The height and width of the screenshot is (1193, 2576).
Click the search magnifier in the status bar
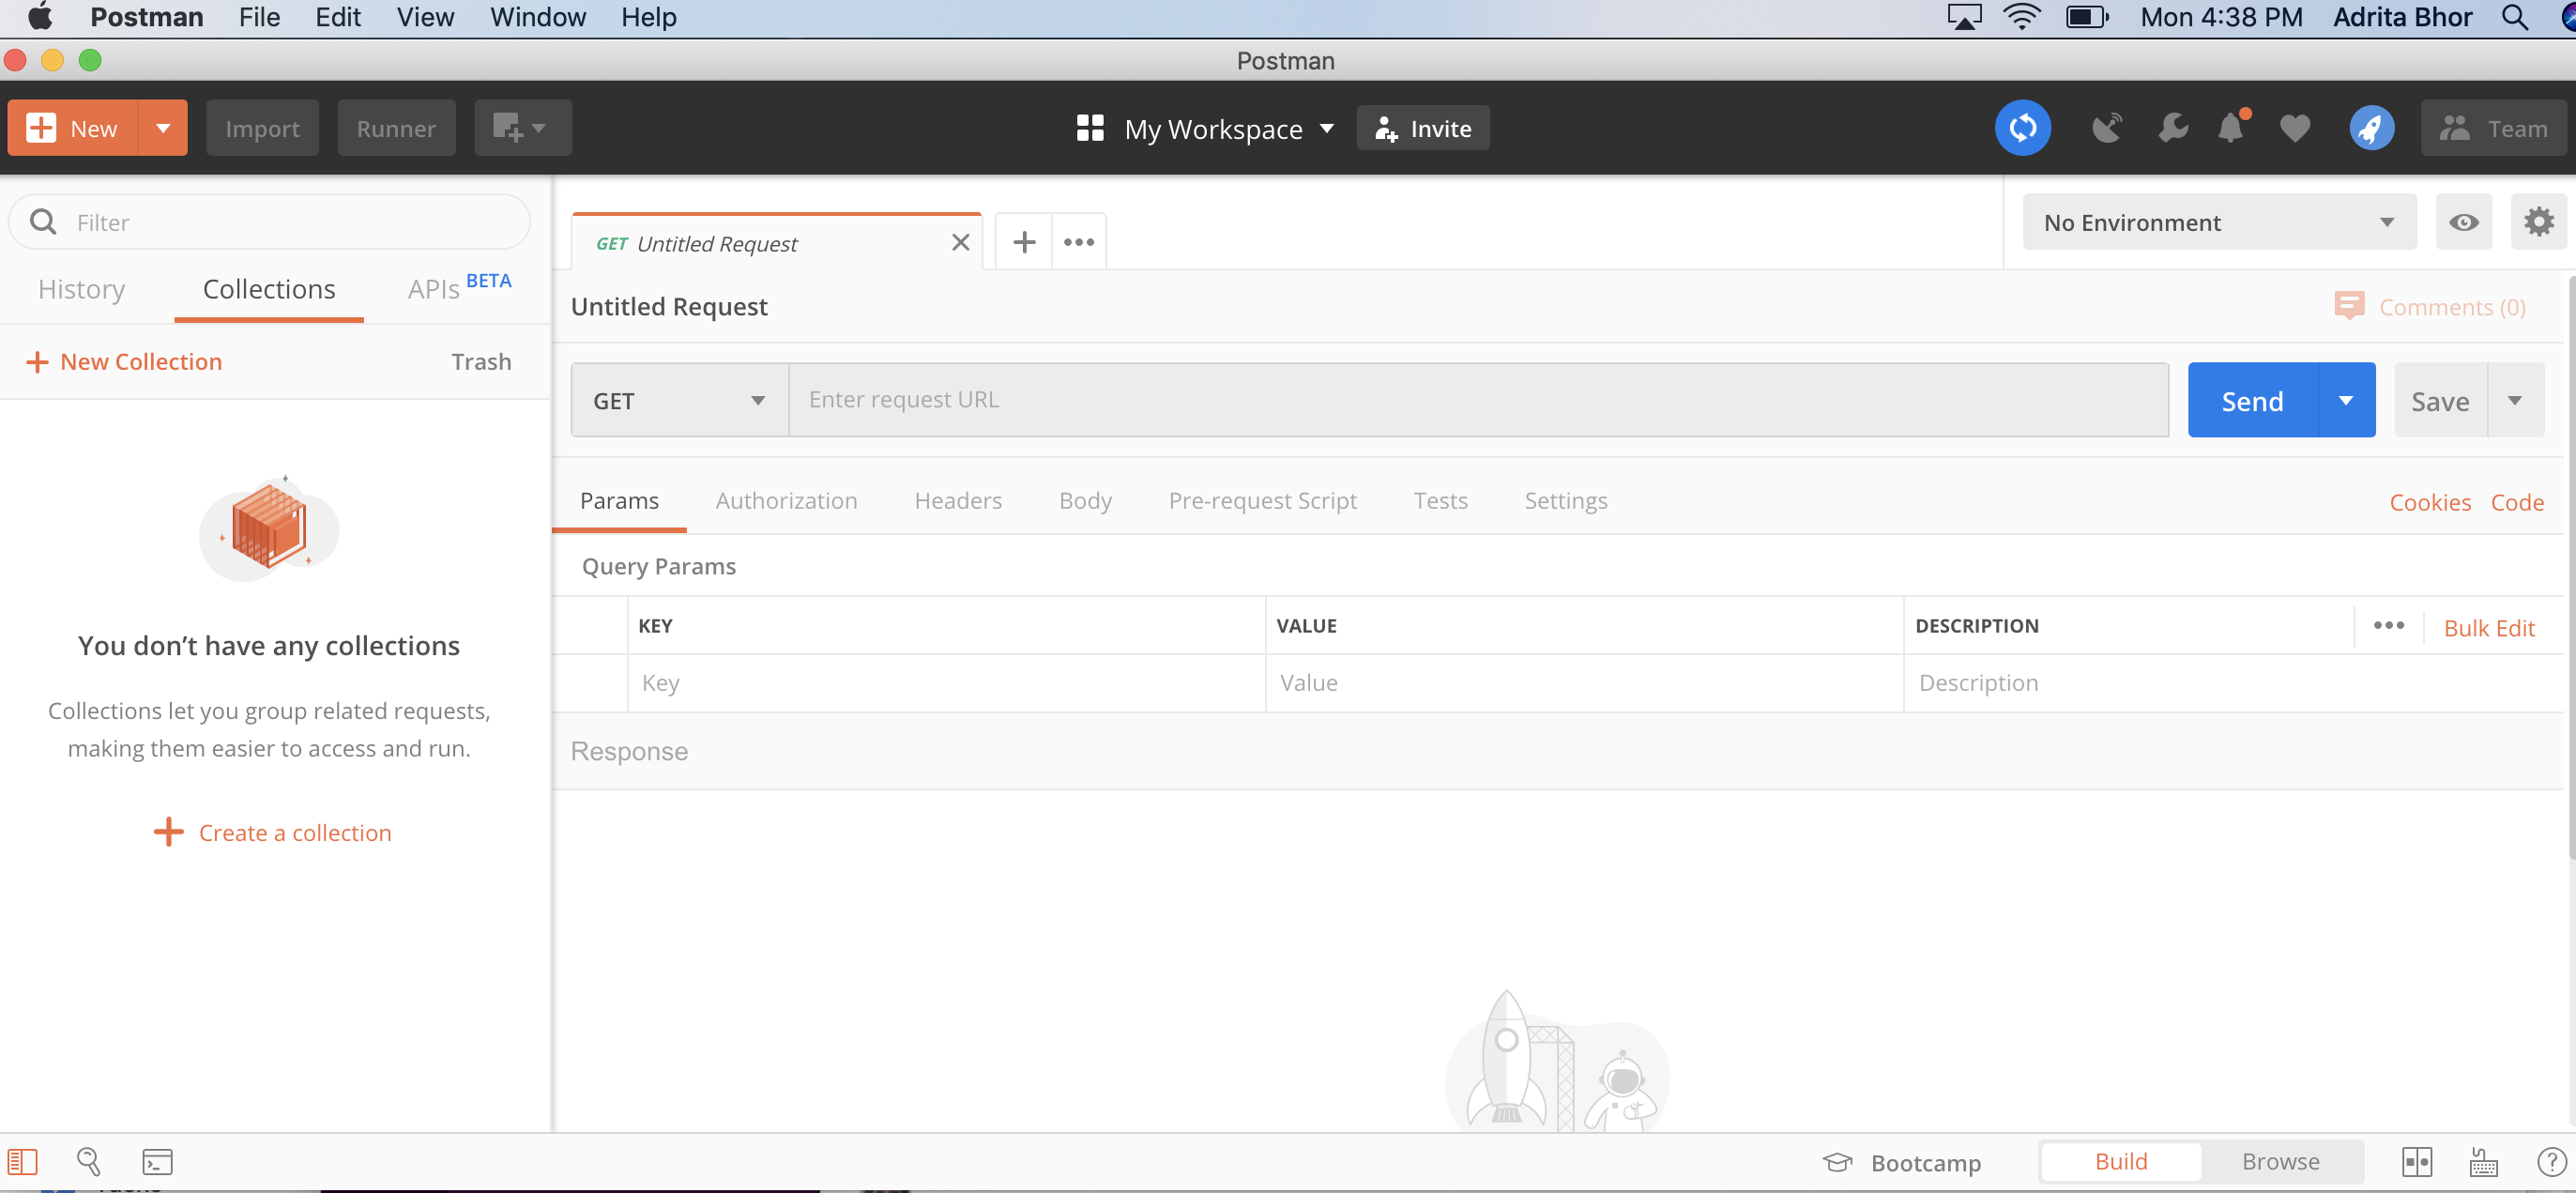coord(88,1161)
